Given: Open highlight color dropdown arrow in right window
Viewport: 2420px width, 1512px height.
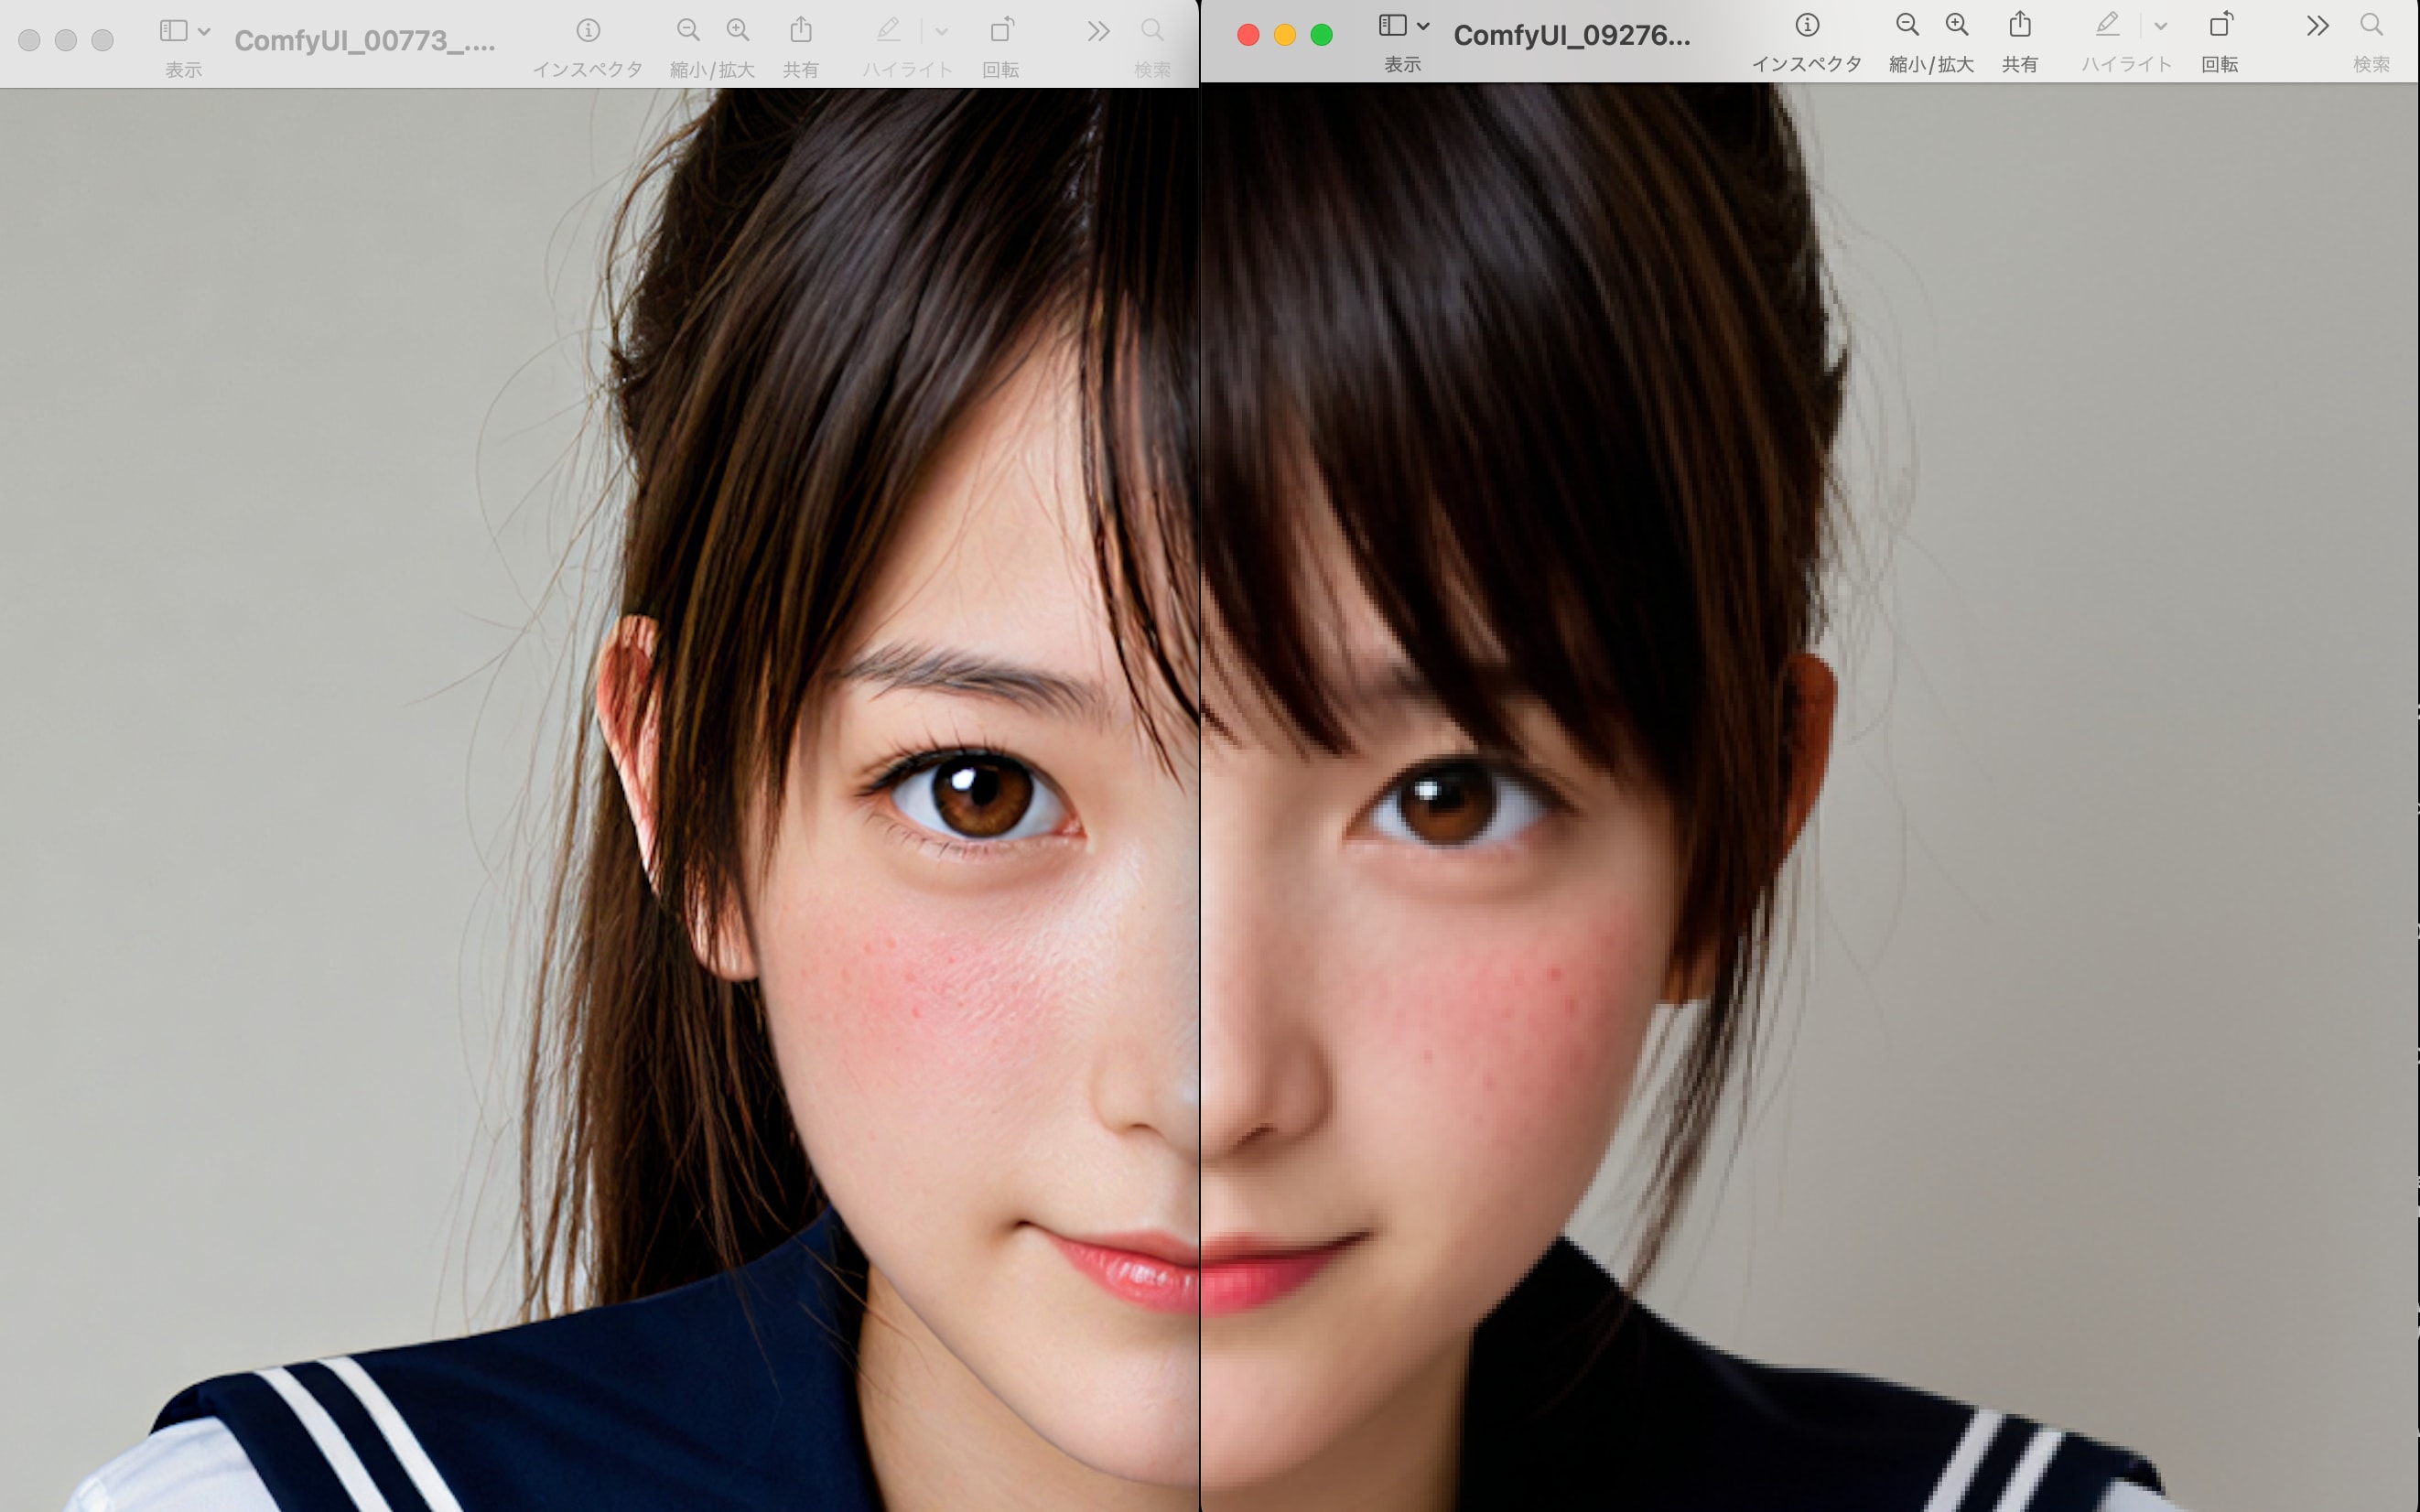Looking at the screenshot, I should 2160,26.
